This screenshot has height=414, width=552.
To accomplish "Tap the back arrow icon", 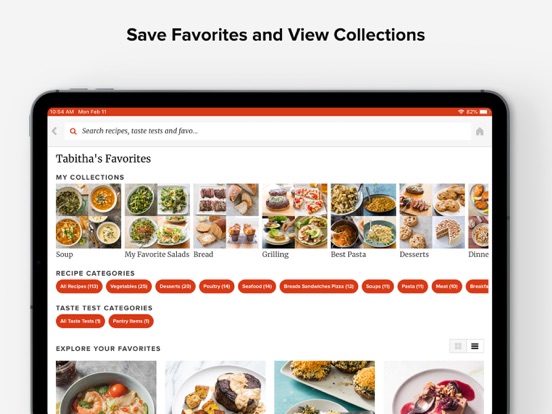I will (x=55, y=131).
